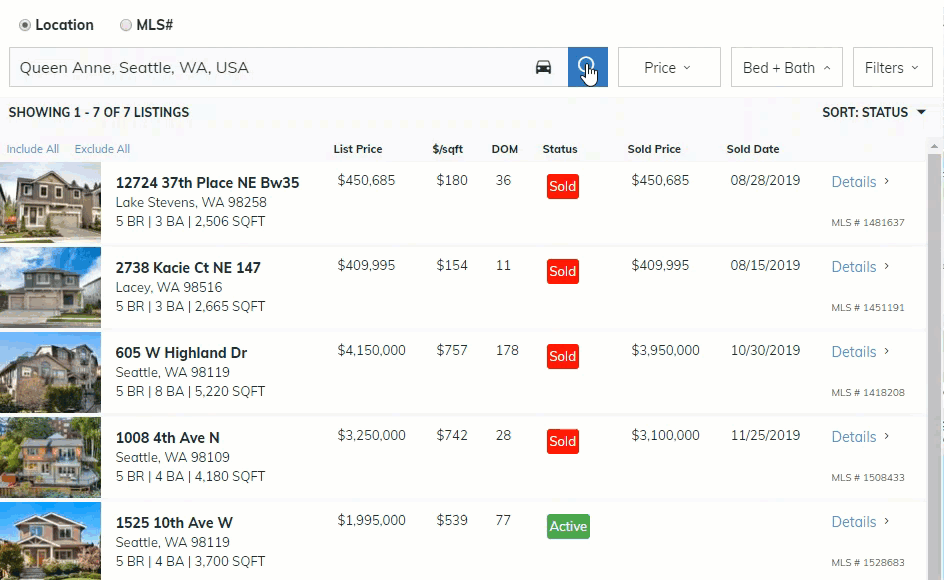Screen dimensions: 944x580
Task: Select the Location radio button
Action: coord(25,25)
